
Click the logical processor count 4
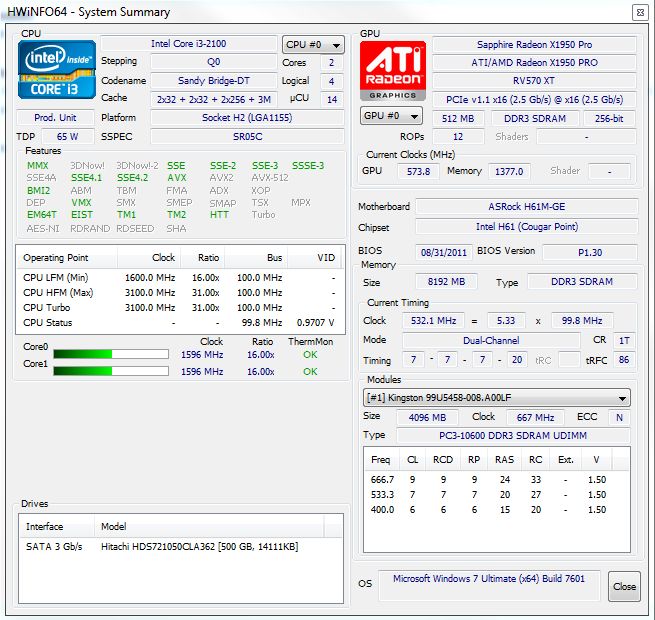coord(332,81)
